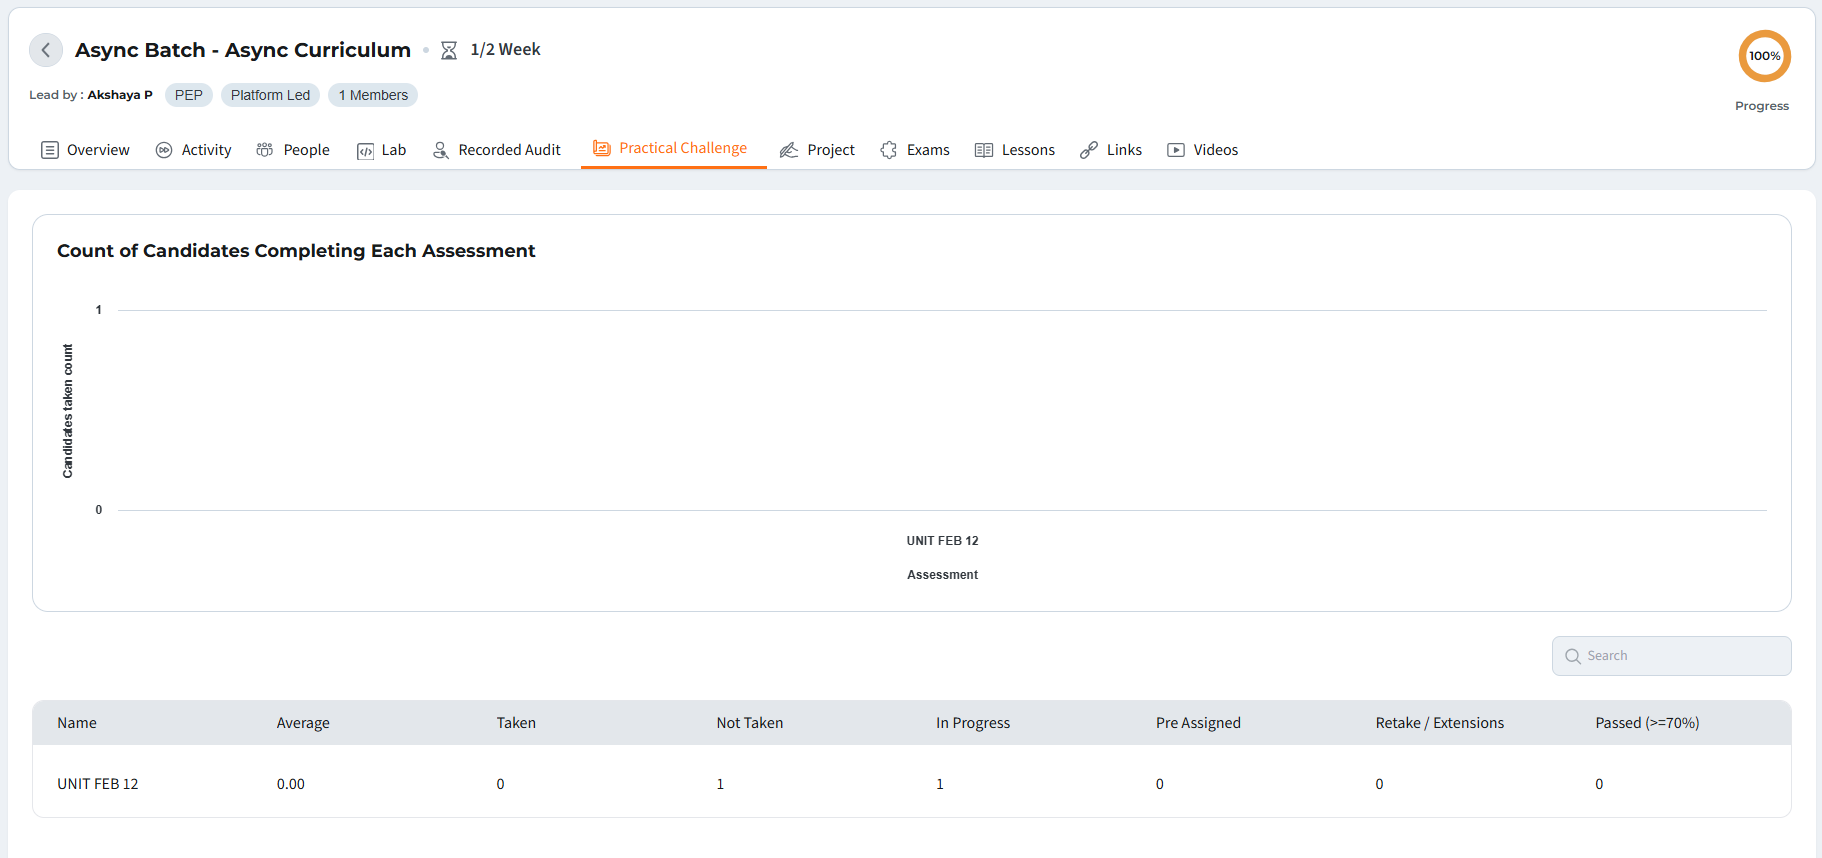Click the Candidates taken count axis label
This screenshot has width=1822, height=858.
pos(68,411)
